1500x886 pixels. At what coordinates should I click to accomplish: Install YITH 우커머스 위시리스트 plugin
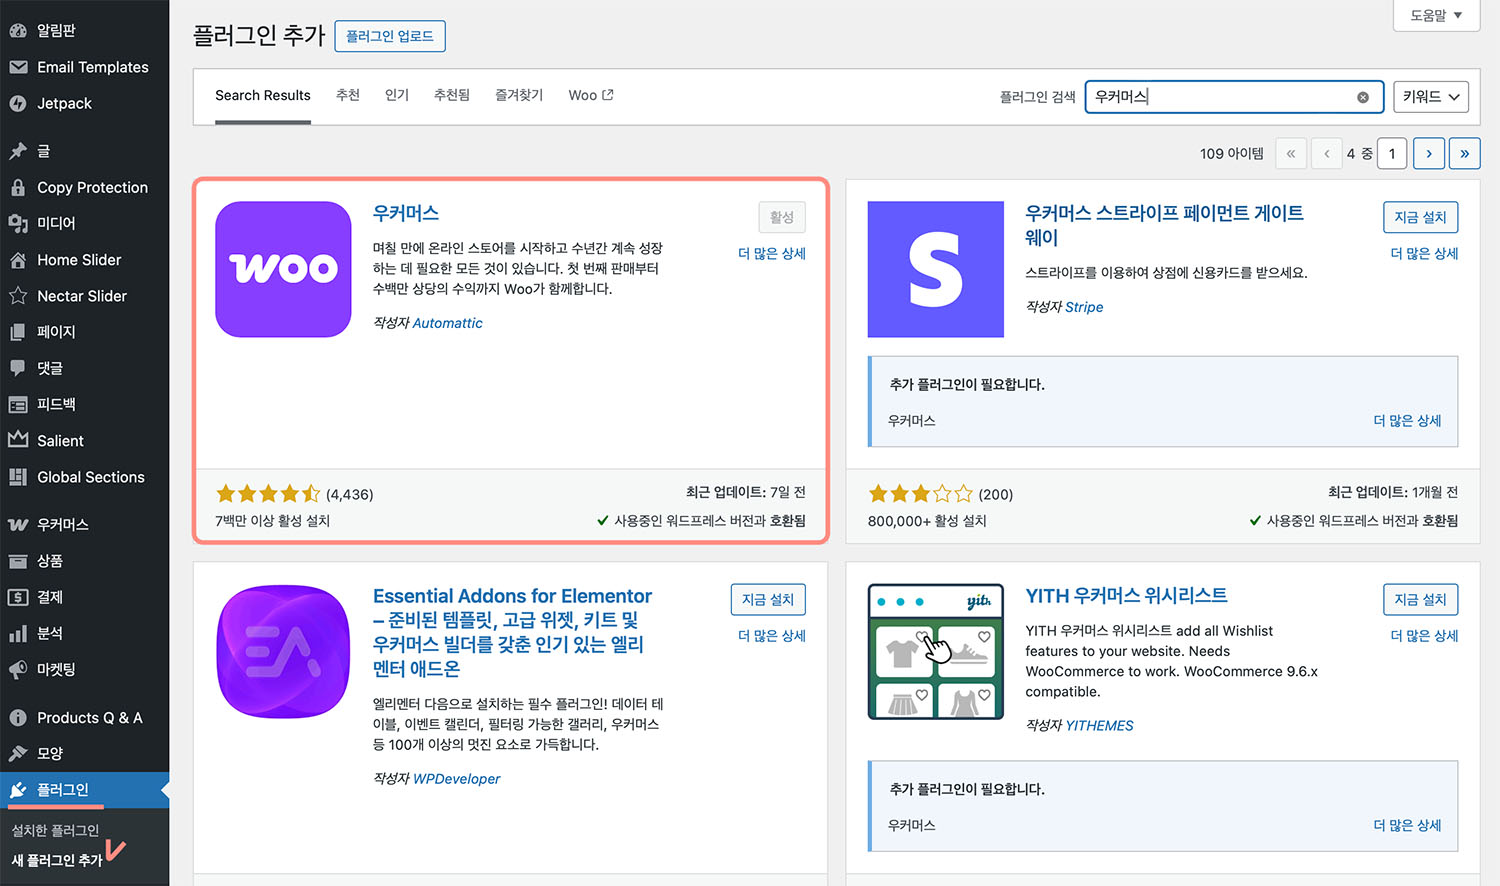click(1420, 599)
